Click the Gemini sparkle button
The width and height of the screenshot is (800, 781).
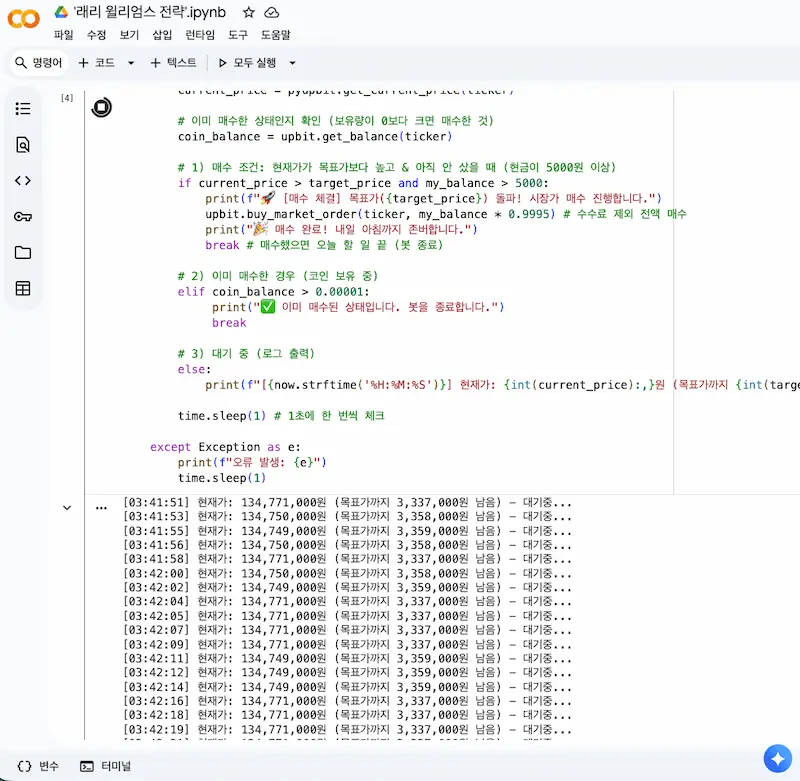[x=777, y=759]
